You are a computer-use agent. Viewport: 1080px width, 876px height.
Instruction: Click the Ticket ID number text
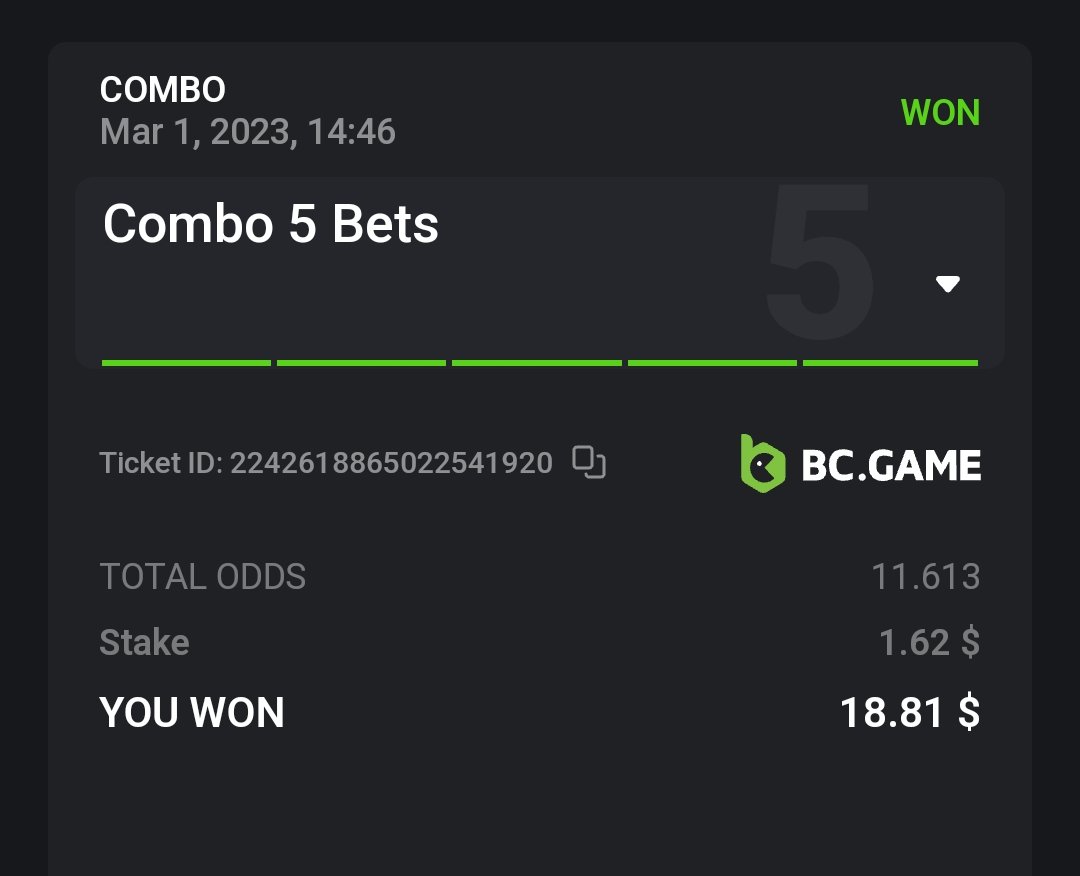click(x=391, y=463)
